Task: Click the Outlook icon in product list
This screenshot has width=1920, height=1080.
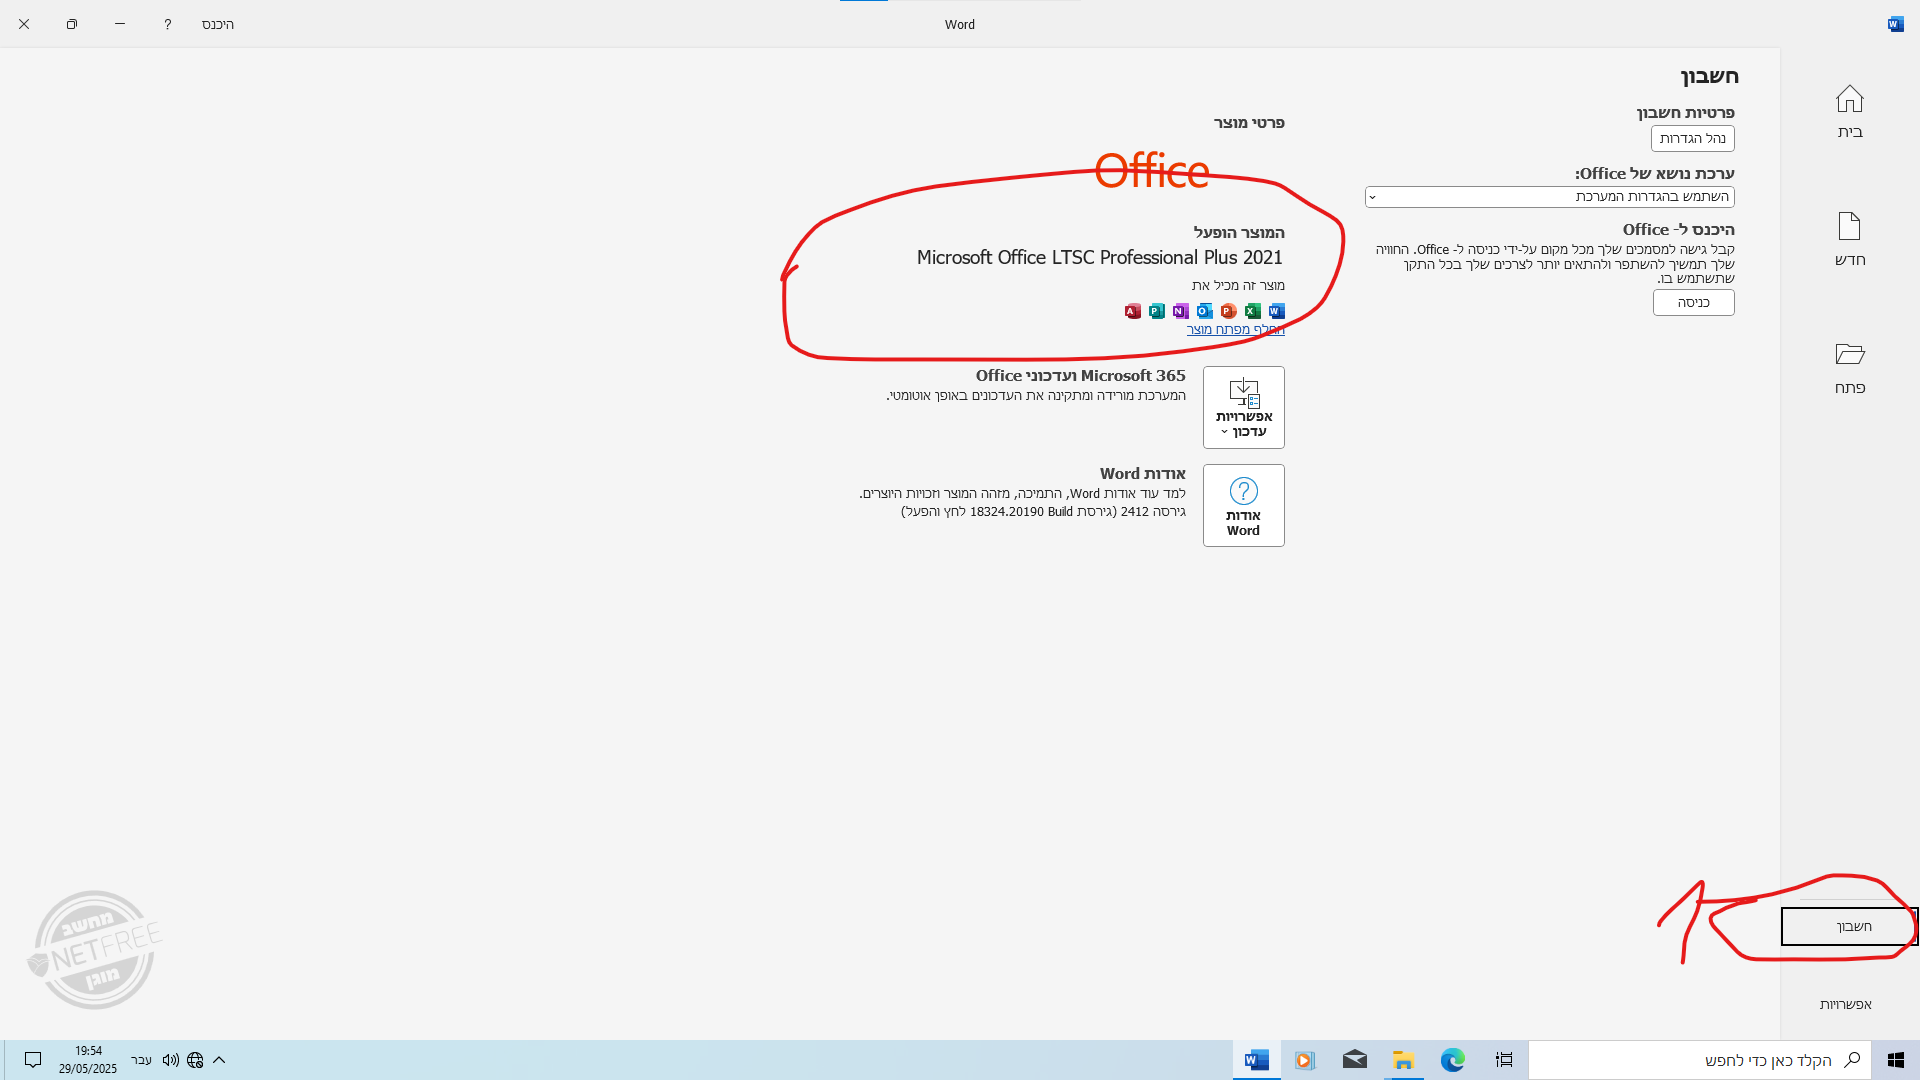Action: pyautogui.click(x=1204, y=311)
